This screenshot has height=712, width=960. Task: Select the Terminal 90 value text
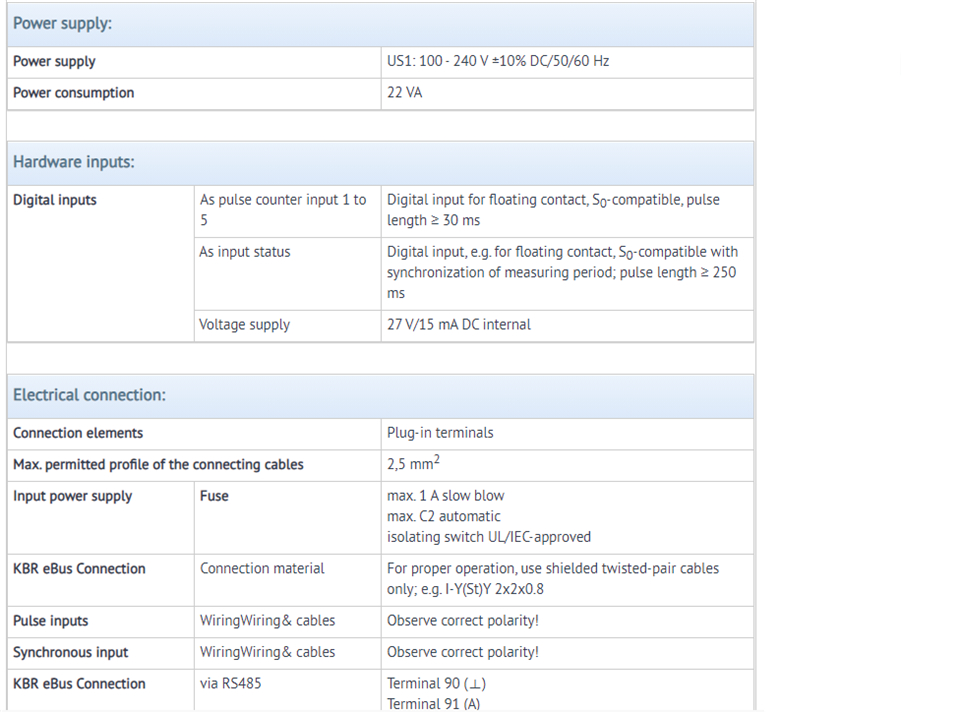(x=437, y=684)
